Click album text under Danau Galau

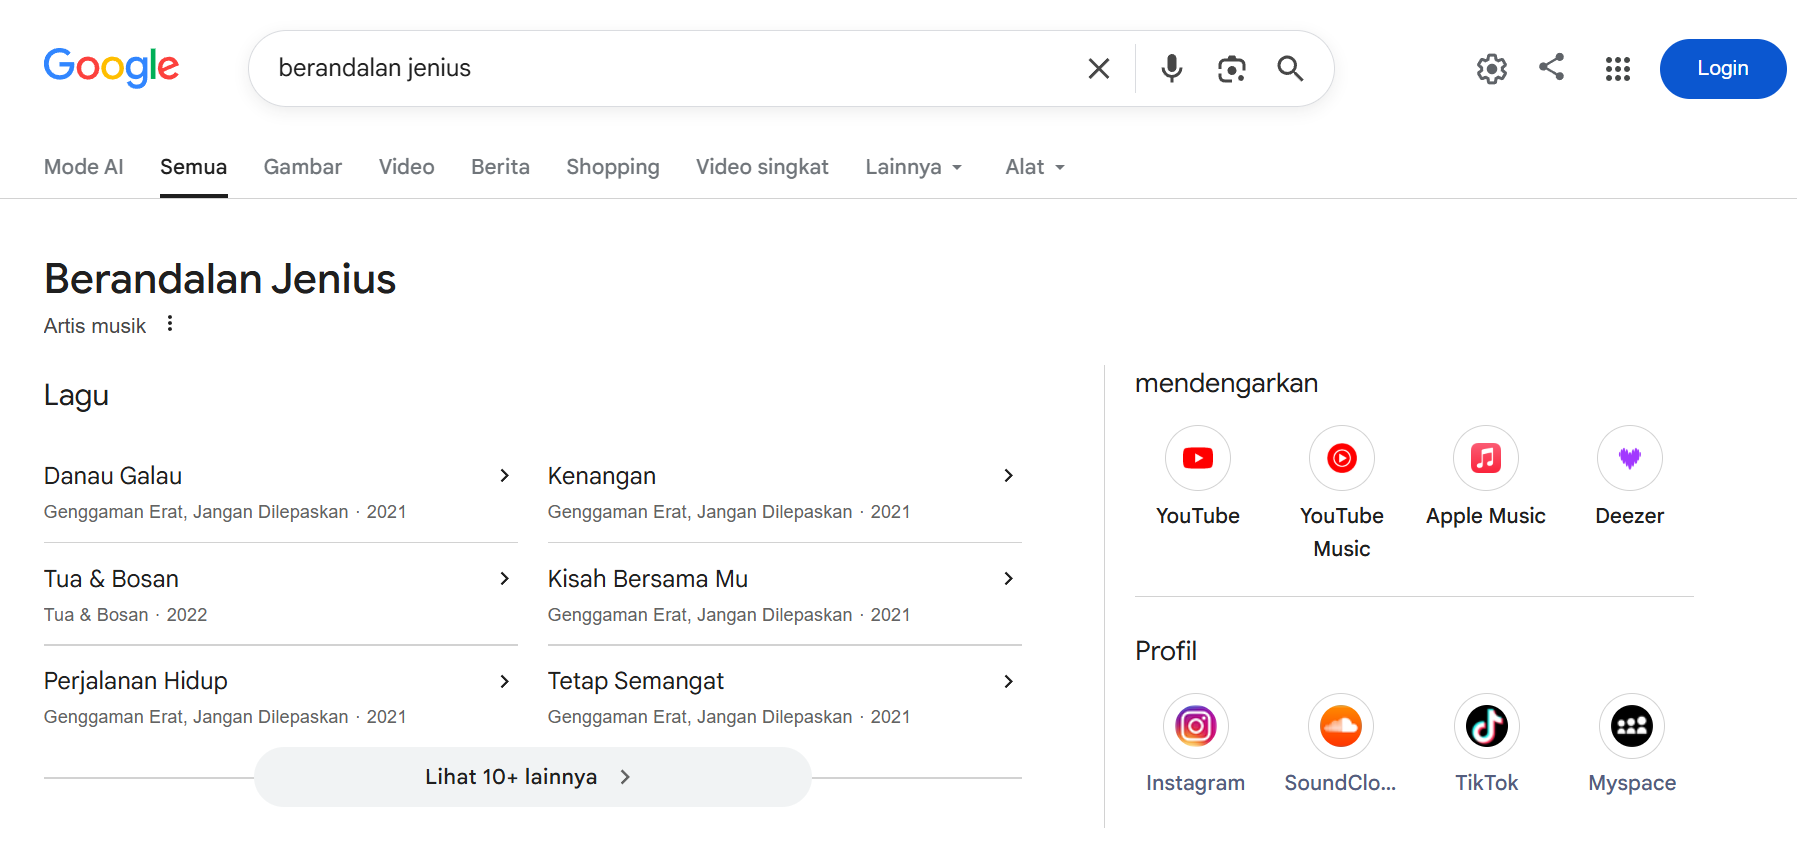(225, 512)
